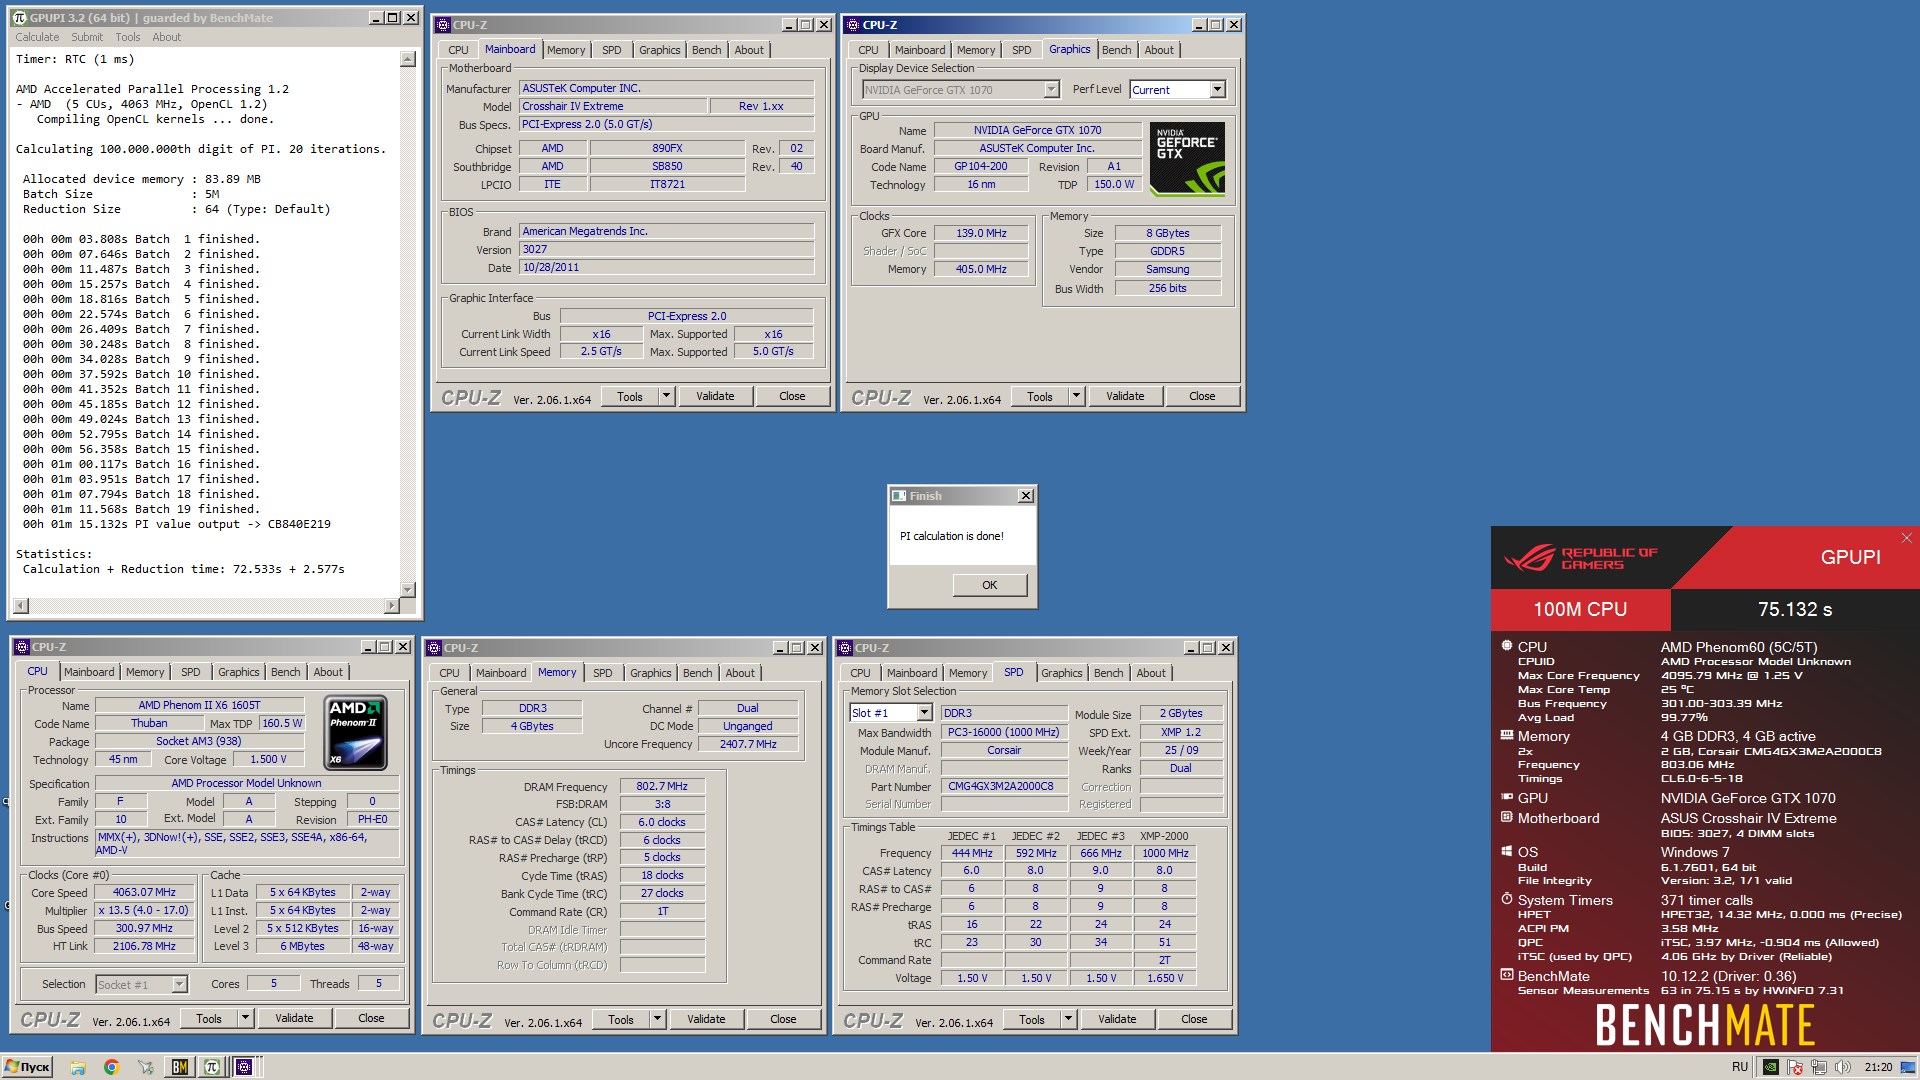The image size is (1920, 1080).
Task: Click the Memory section icon in BenchMate panel
Action: [1506, 735]
